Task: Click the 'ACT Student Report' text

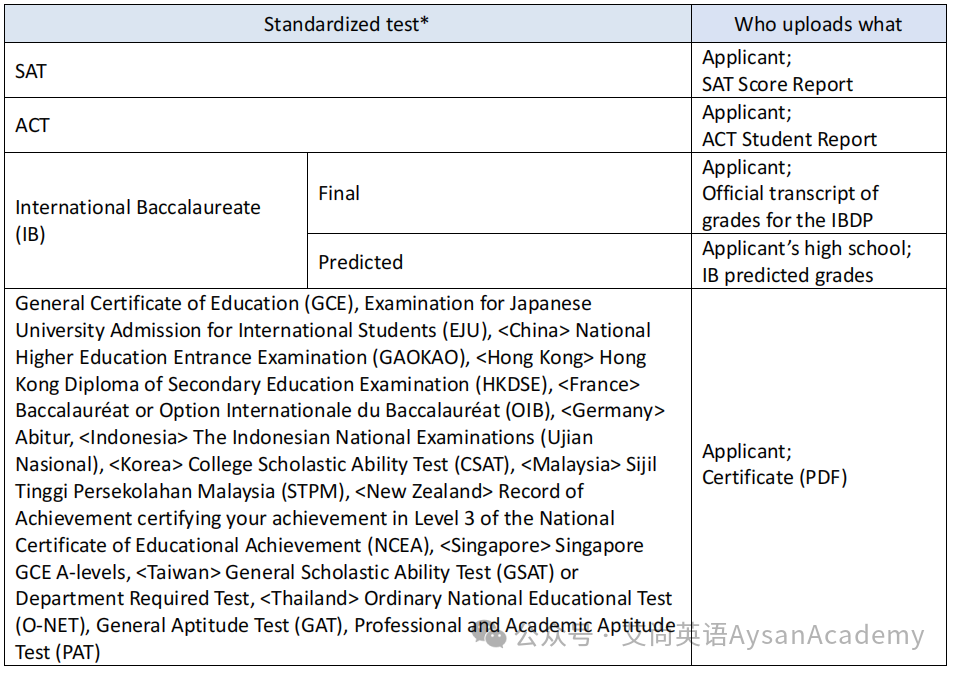Action: coord(789,139)
